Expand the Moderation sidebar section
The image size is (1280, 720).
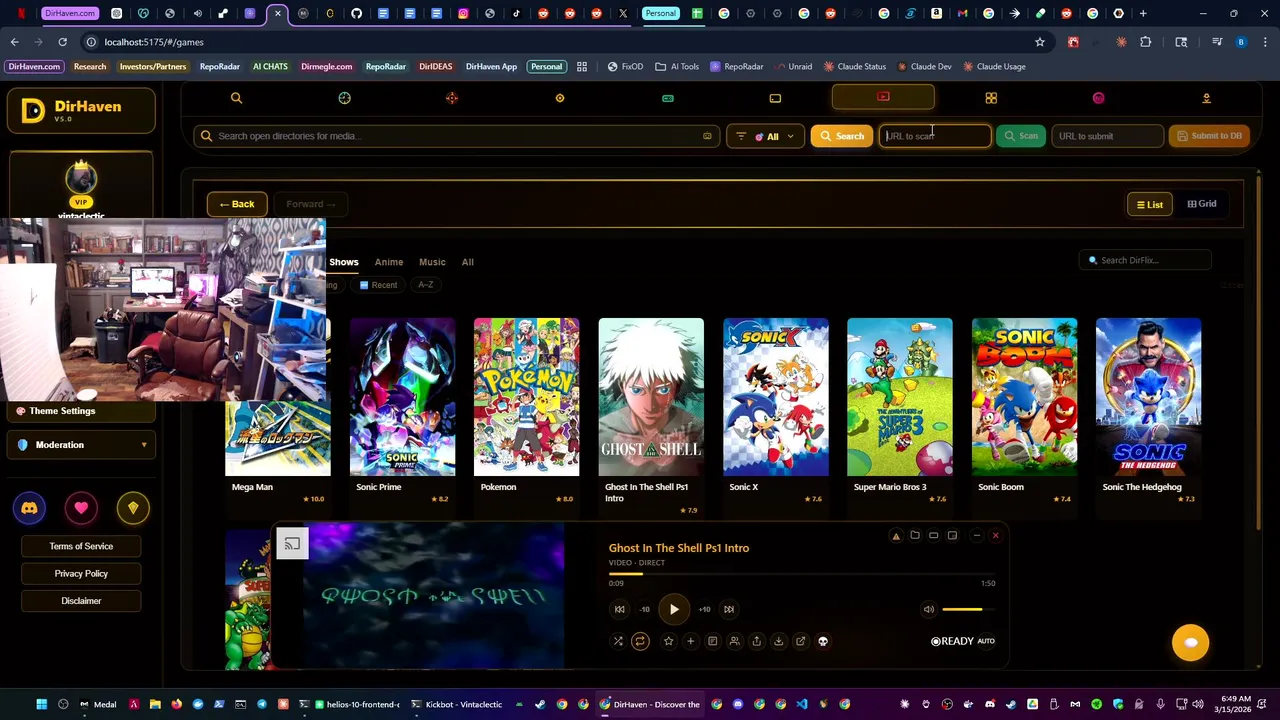(x=81, y=445)
